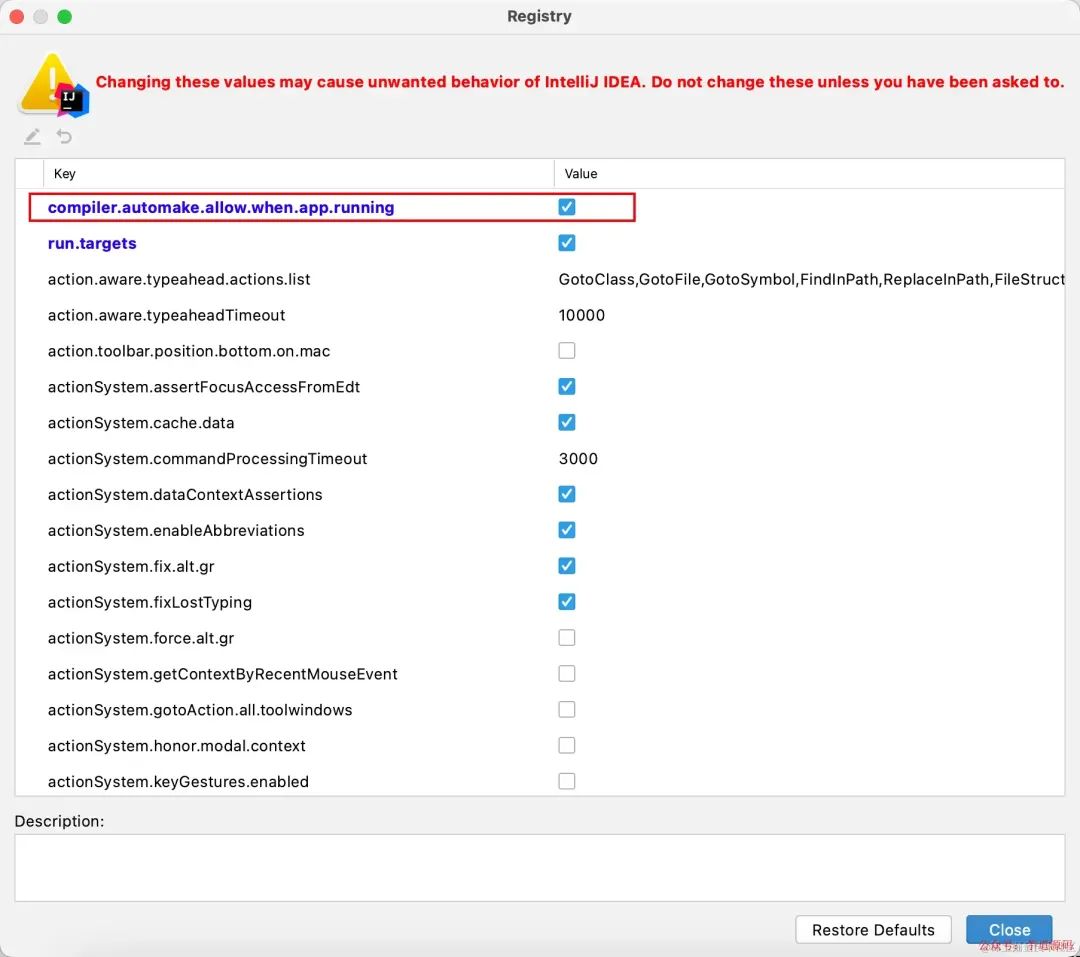Uncheck actionSystem.fix.alt.gr checkbox
This screenshot has width=1080, height=957.
click(x=567, y=566)
